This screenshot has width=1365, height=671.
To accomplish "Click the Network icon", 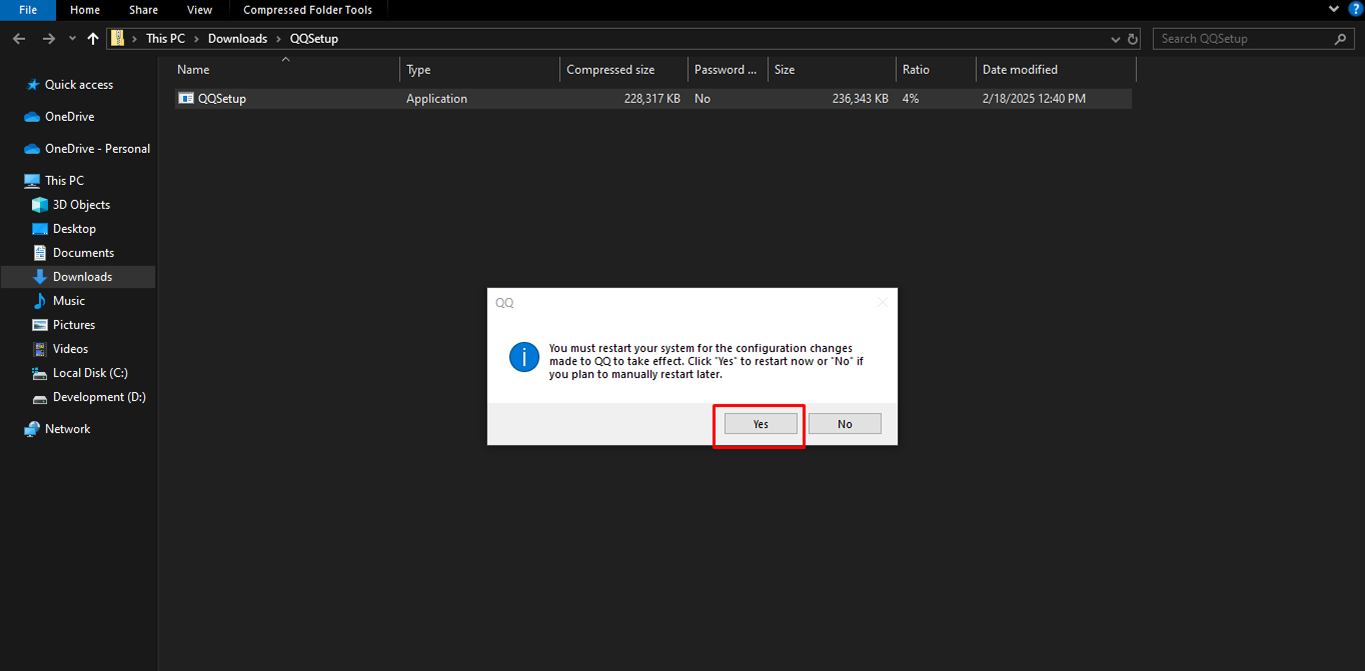I will pos(32,429).
